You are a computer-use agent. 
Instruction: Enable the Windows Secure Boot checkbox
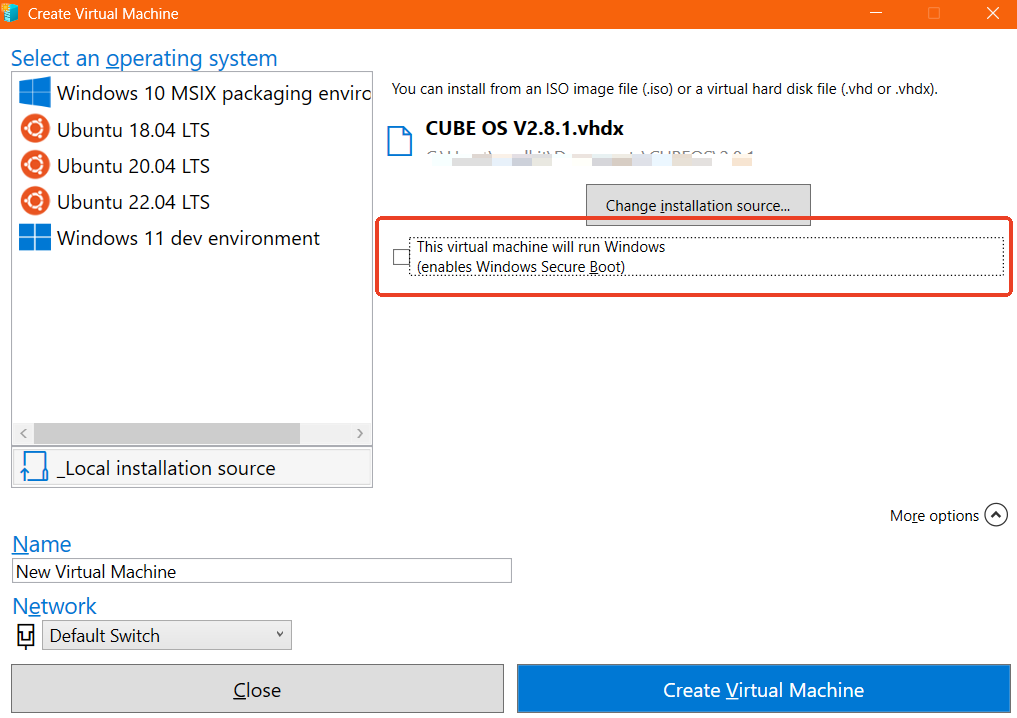tap(401, 257)
